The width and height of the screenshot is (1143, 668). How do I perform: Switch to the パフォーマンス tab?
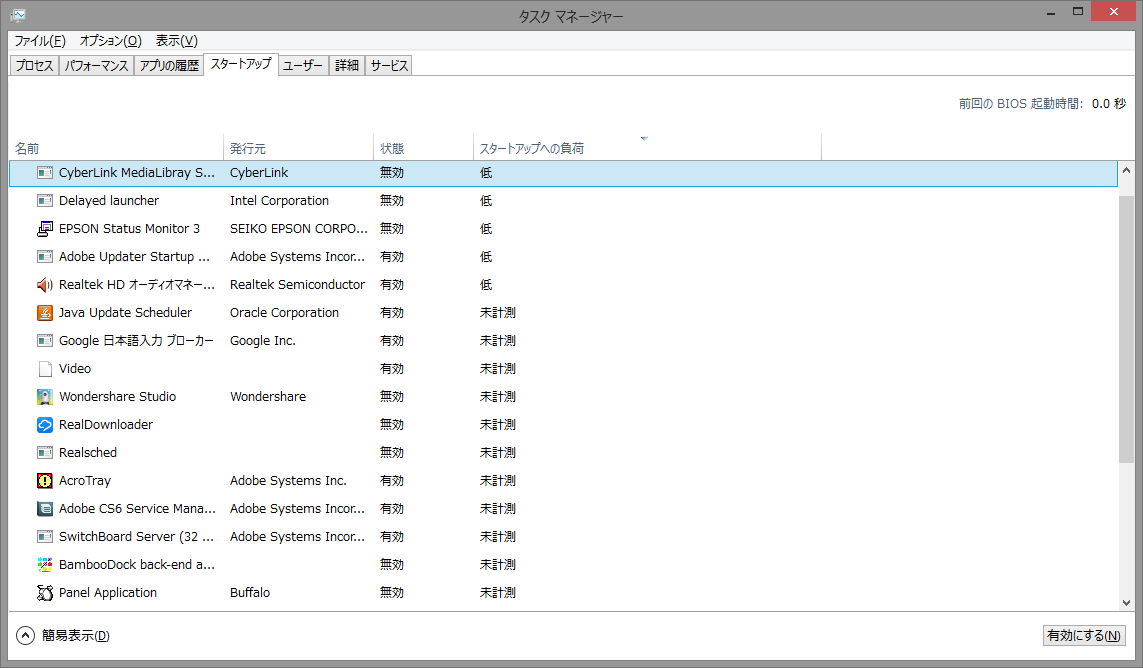click(96, 66)
